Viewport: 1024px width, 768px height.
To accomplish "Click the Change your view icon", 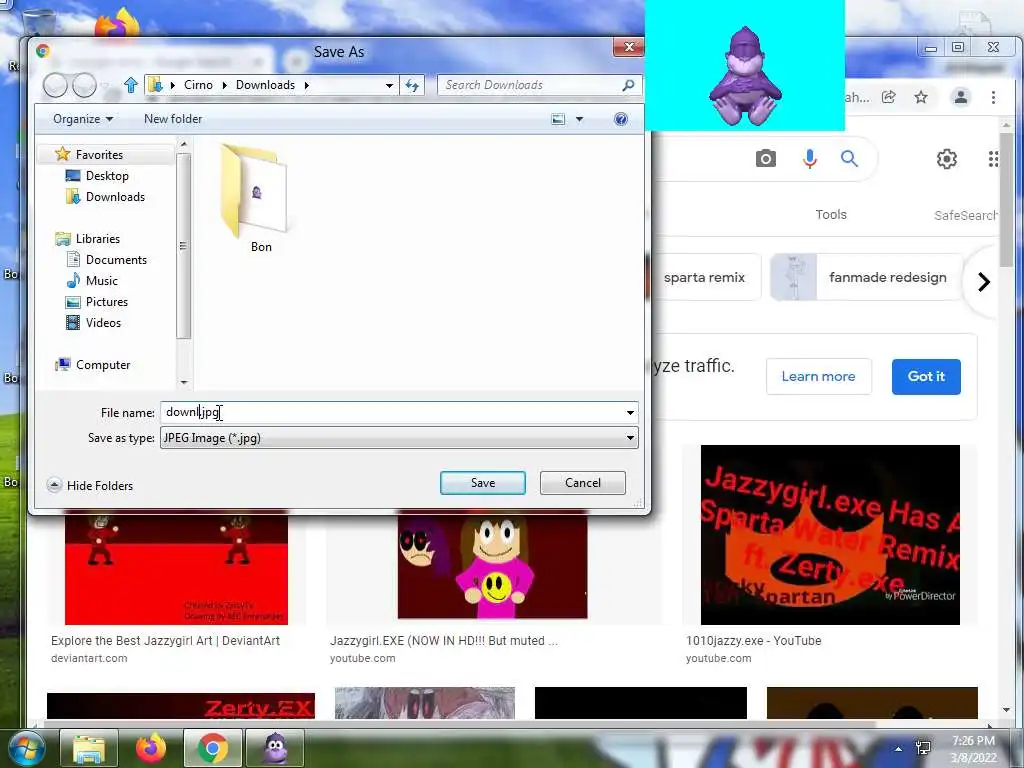I will [558, 119].
